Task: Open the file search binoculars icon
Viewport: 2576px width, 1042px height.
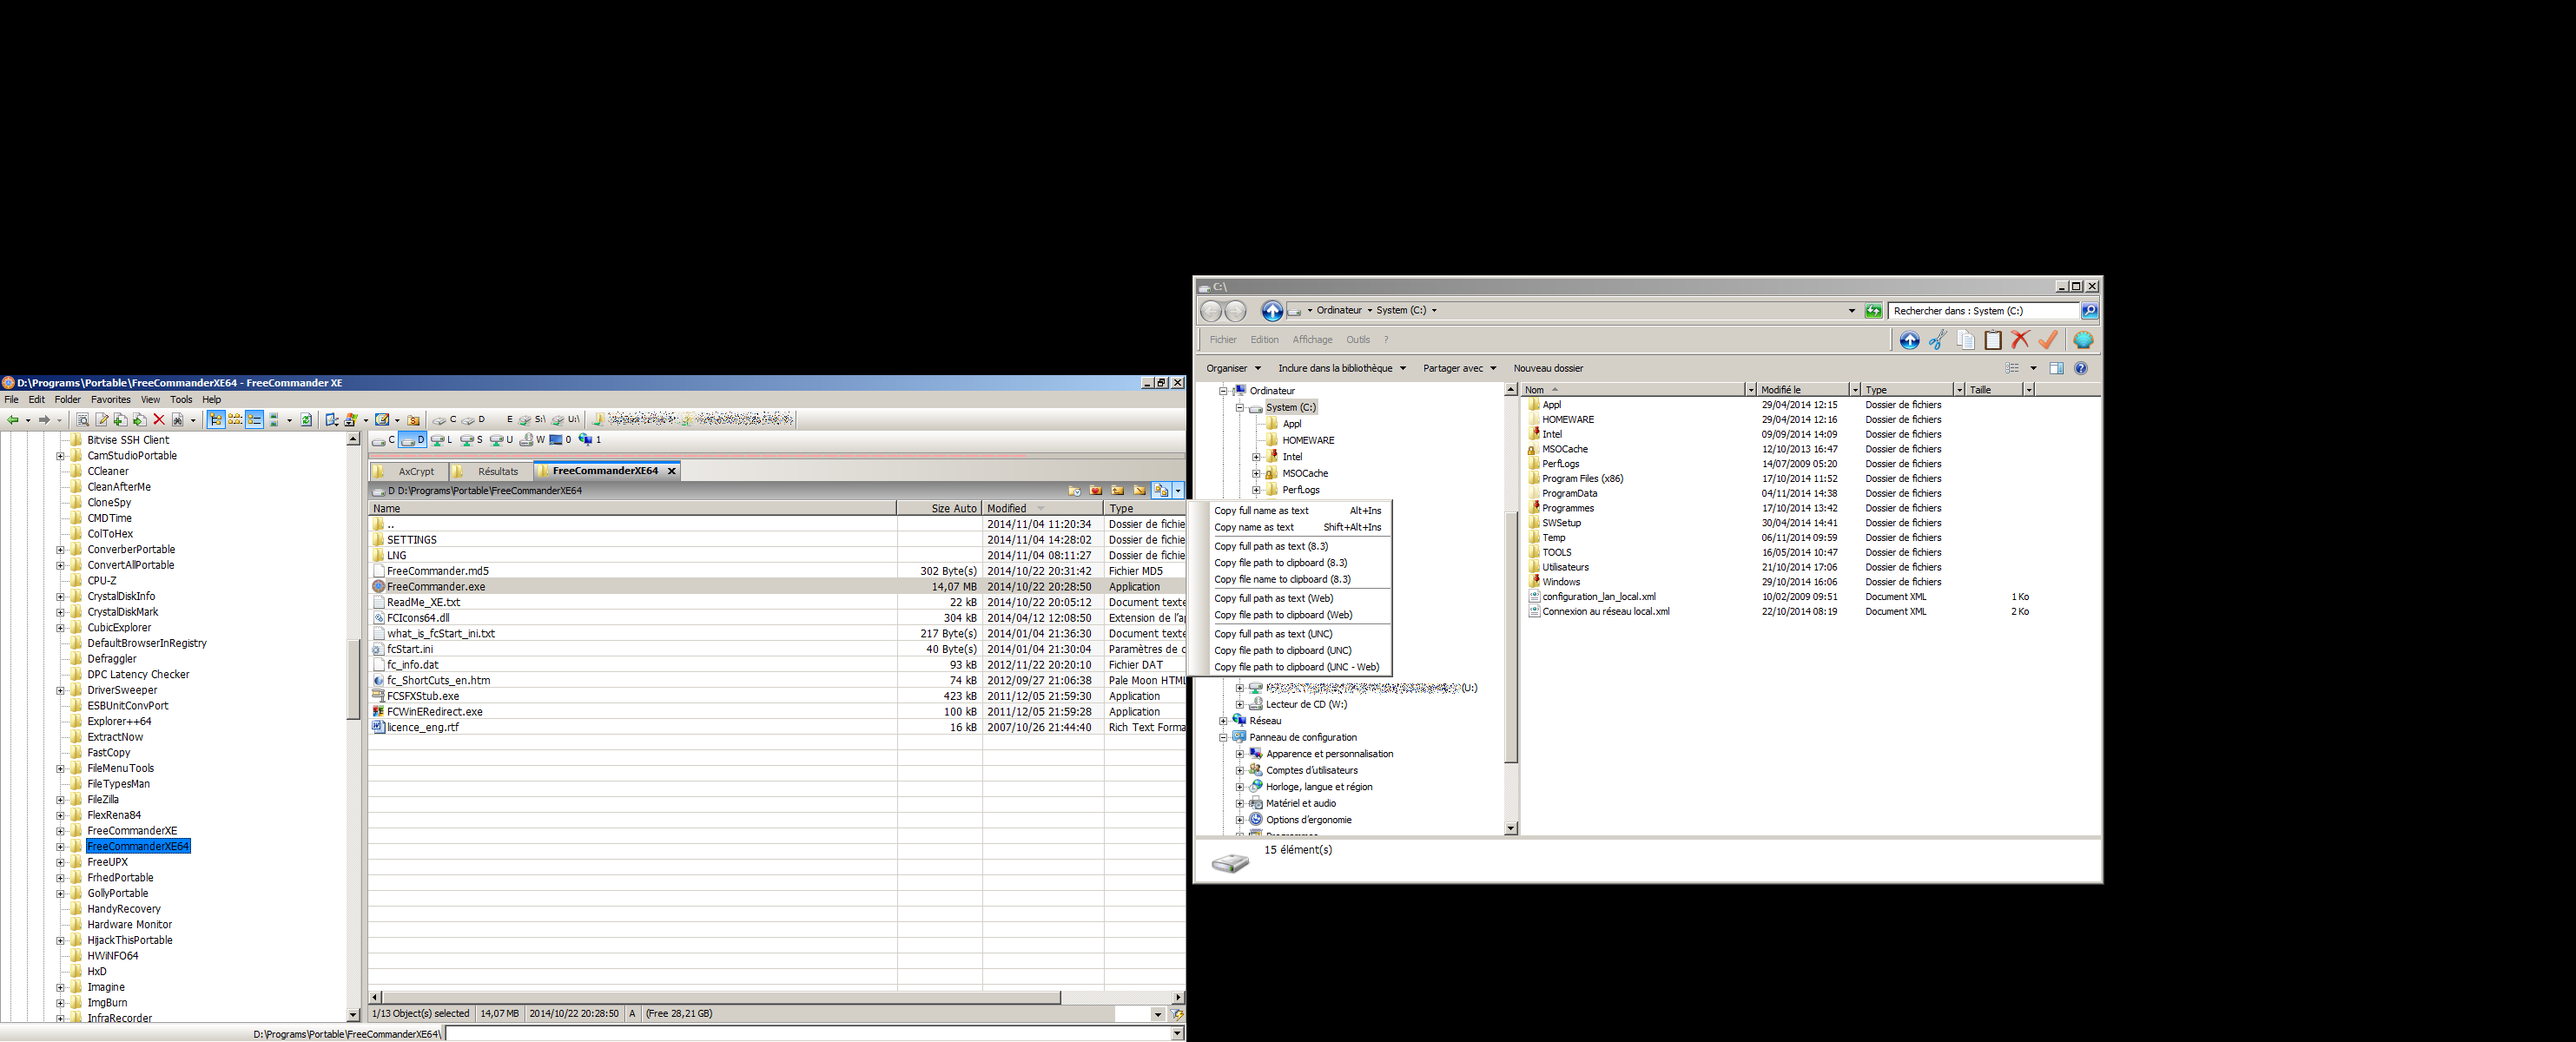Action: point(178,420)
